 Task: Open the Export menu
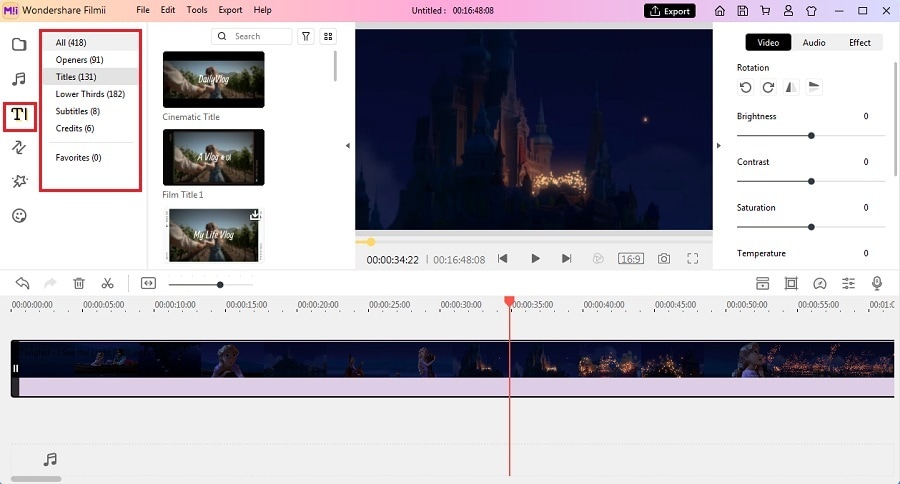(x=230, y=10)
